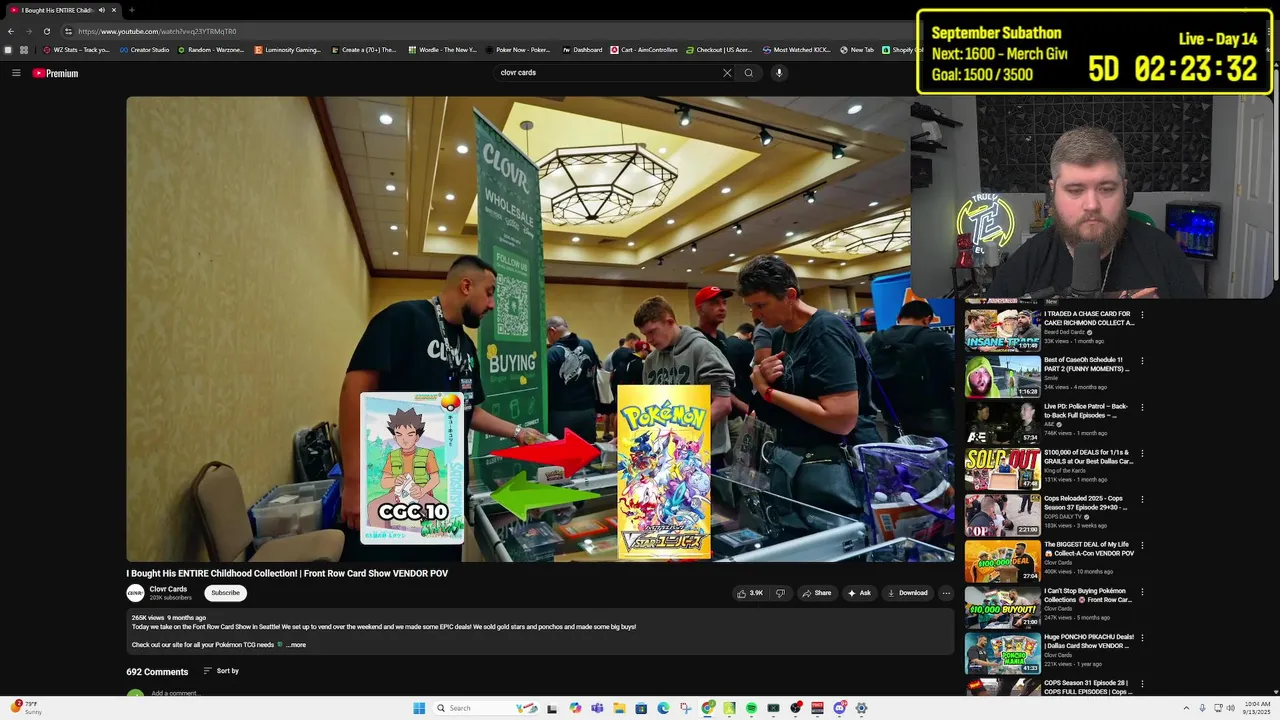1280x720 pixels.
Task: Open the 'Cart - AimControllers' bookmark
Action: coord(645,50)
